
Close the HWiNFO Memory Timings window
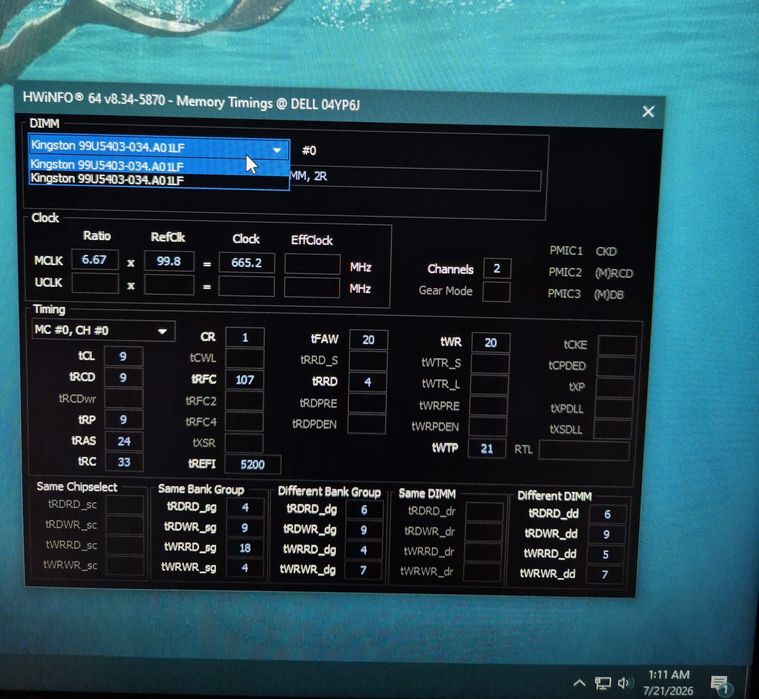[x=648, y=112]
